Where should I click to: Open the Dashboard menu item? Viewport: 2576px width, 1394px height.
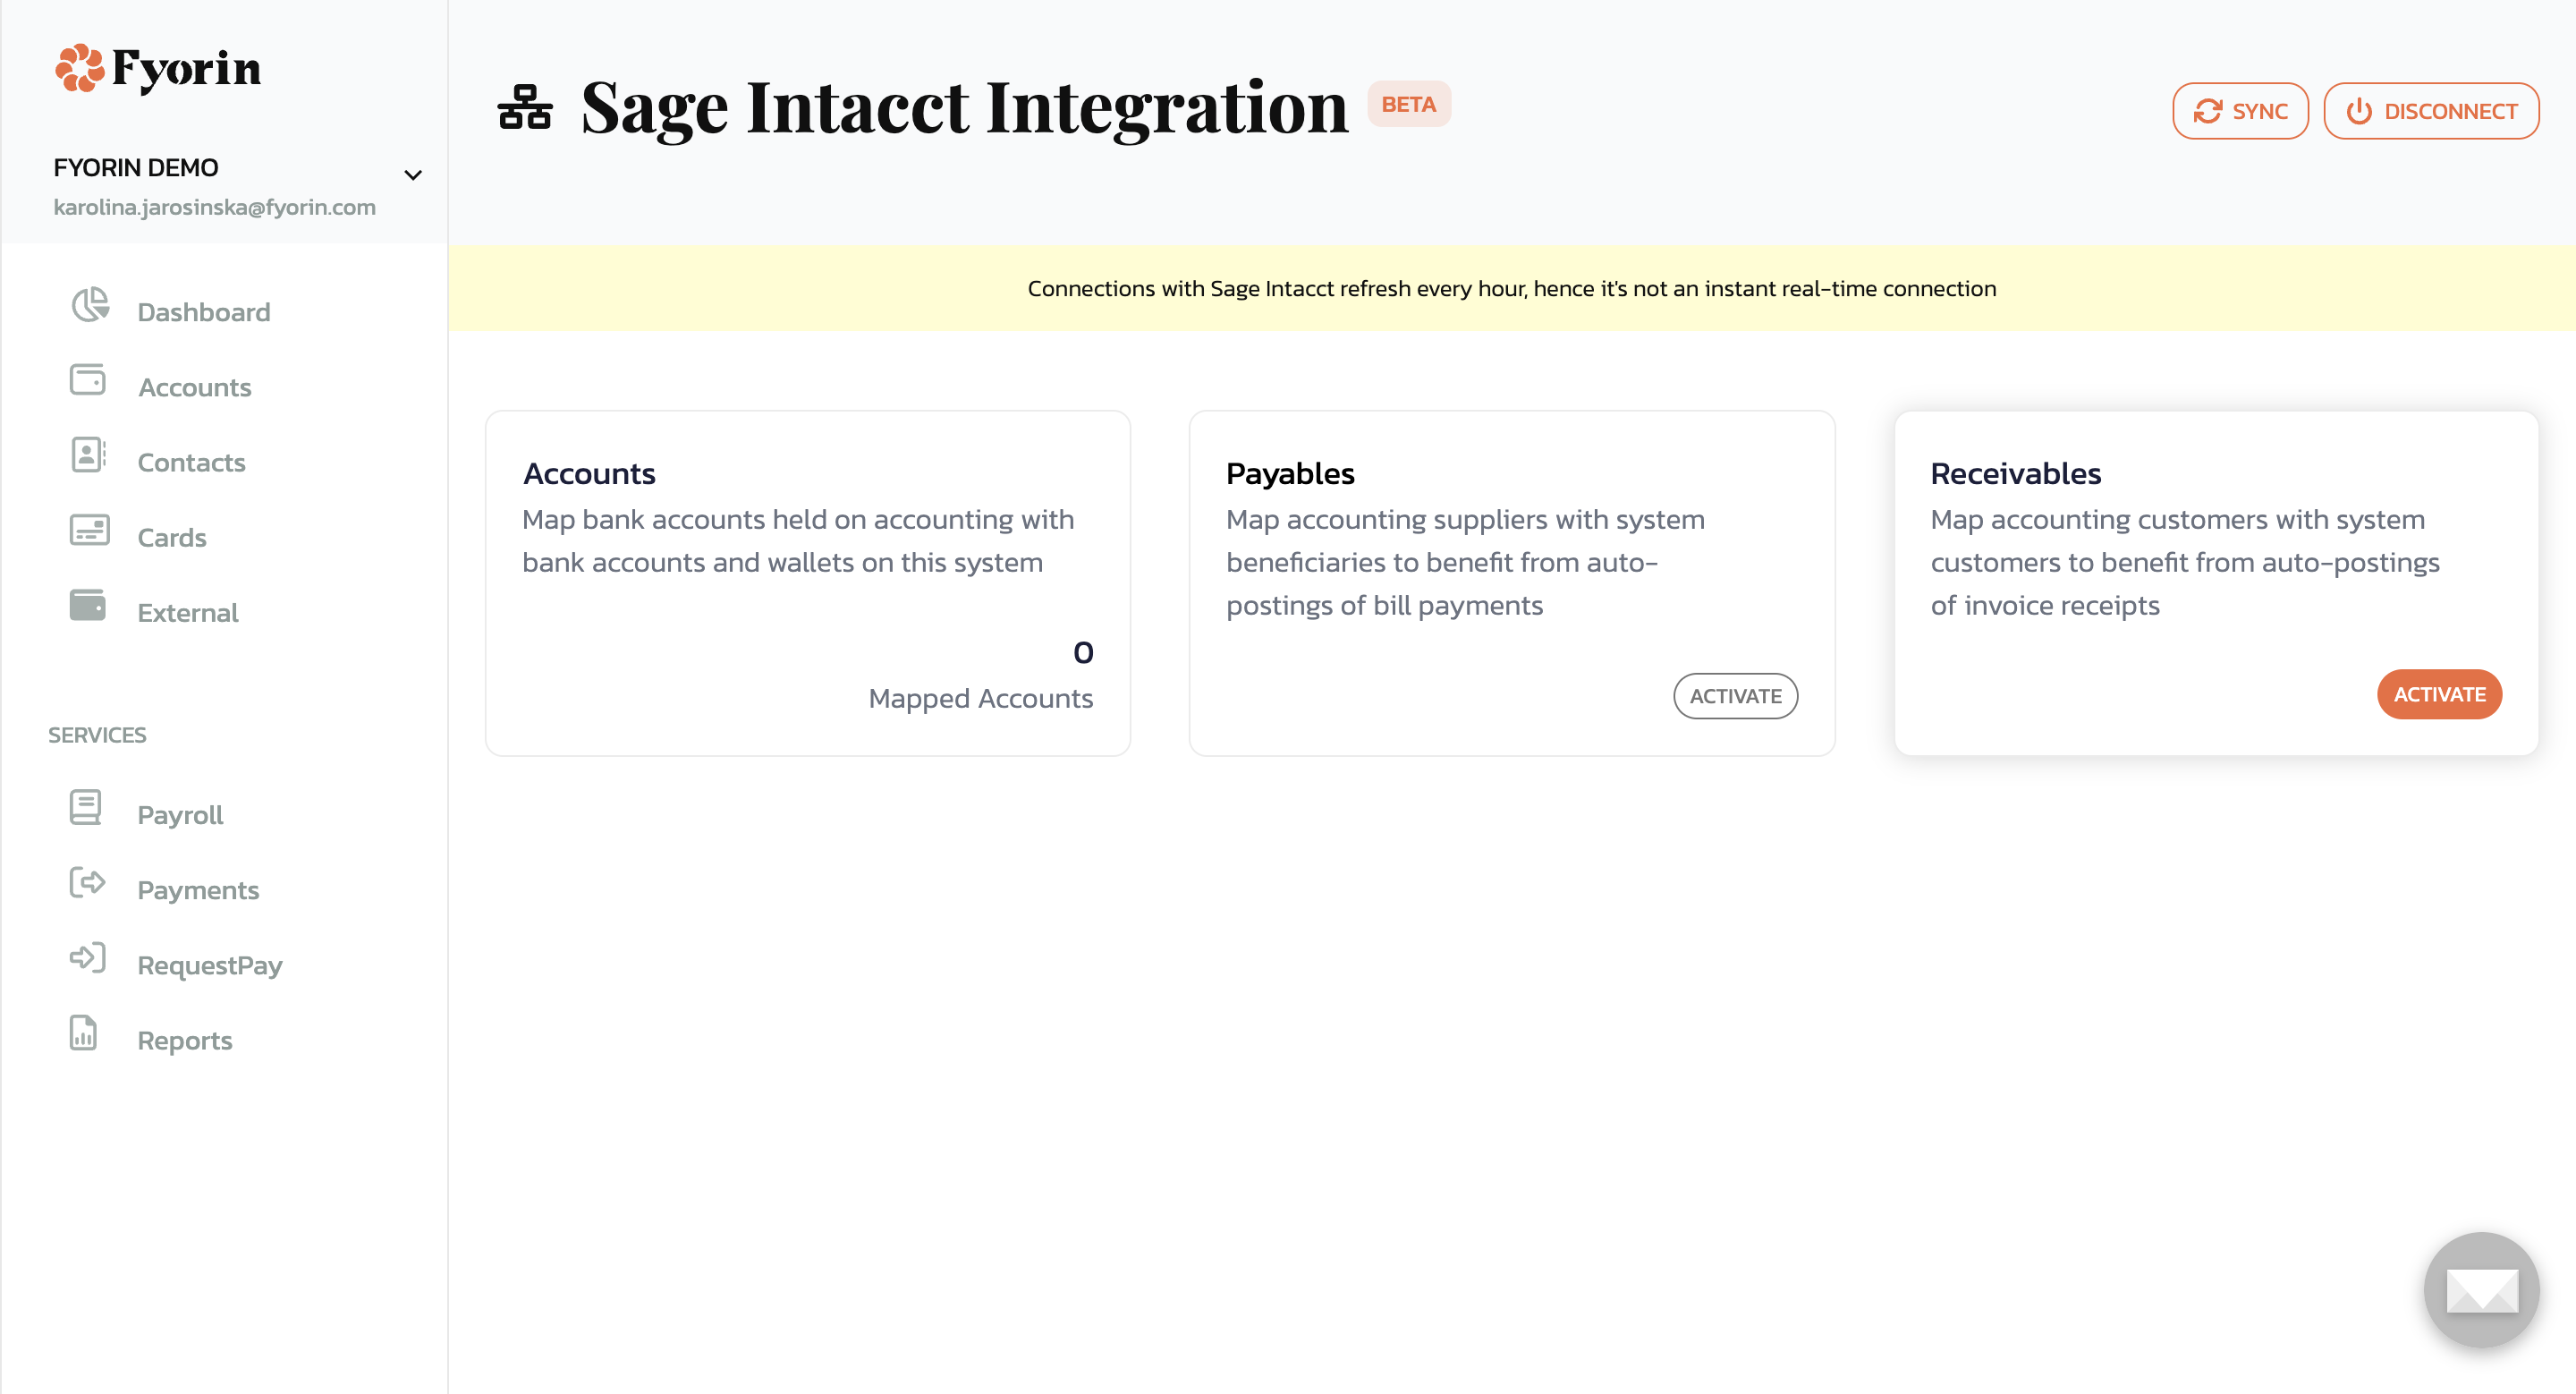(204, 312)
